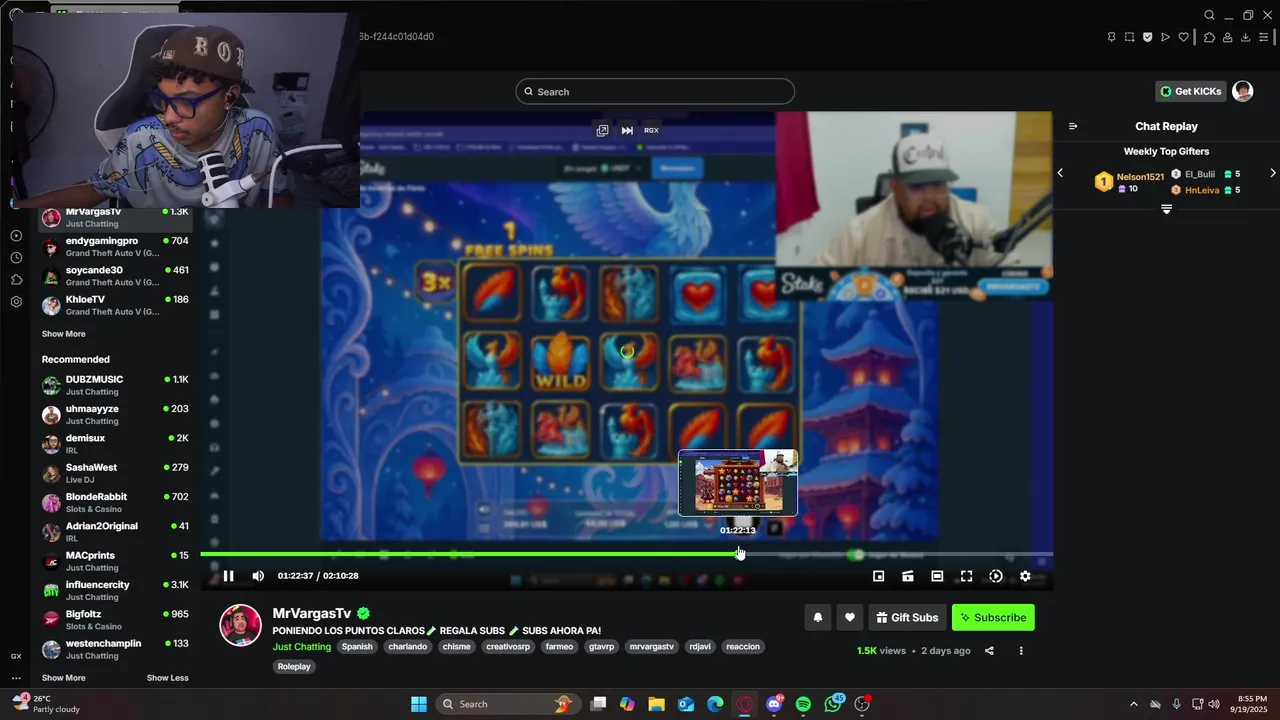Pause the video playback
This screenshot has height=720, width=1280.
228,576
